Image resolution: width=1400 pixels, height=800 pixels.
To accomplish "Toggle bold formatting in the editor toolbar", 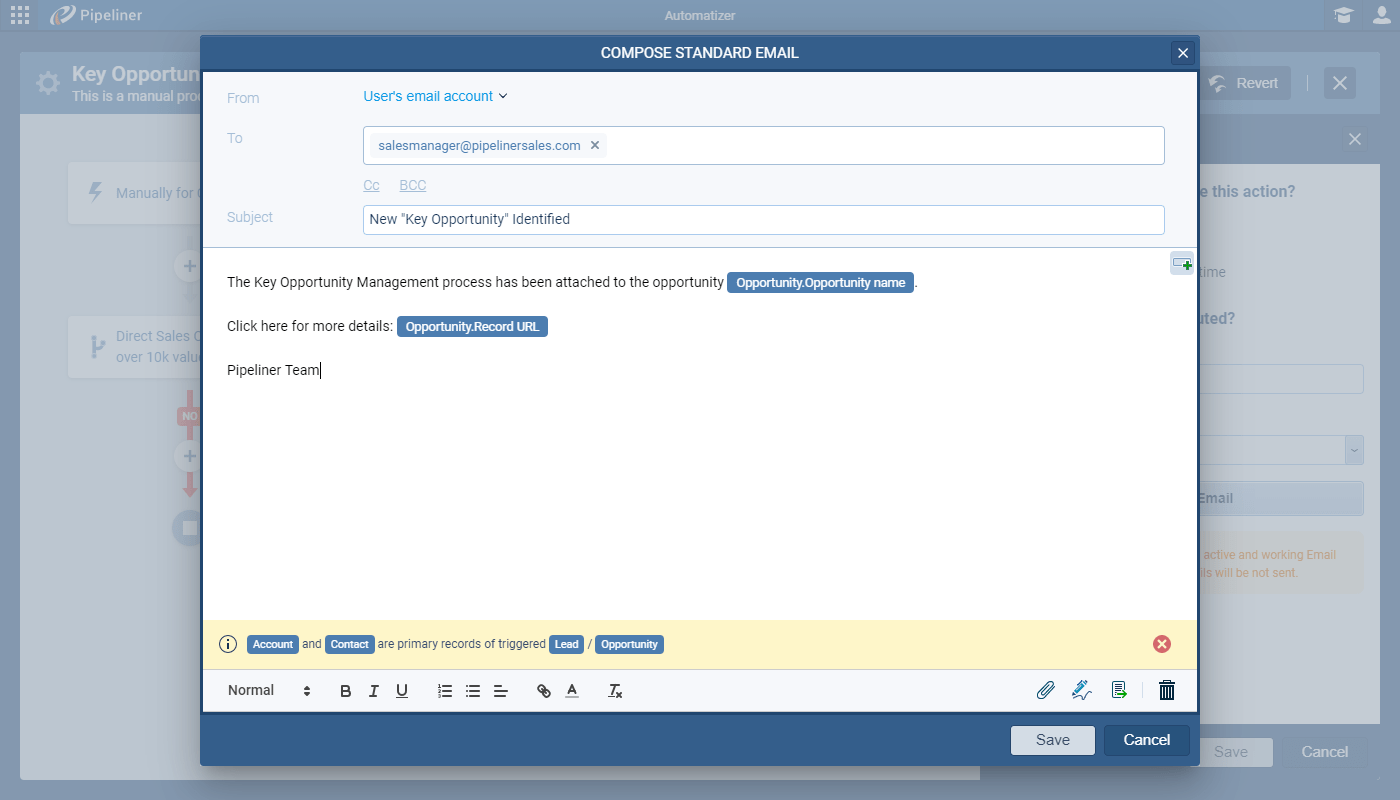I will click(x=346, y=691).
